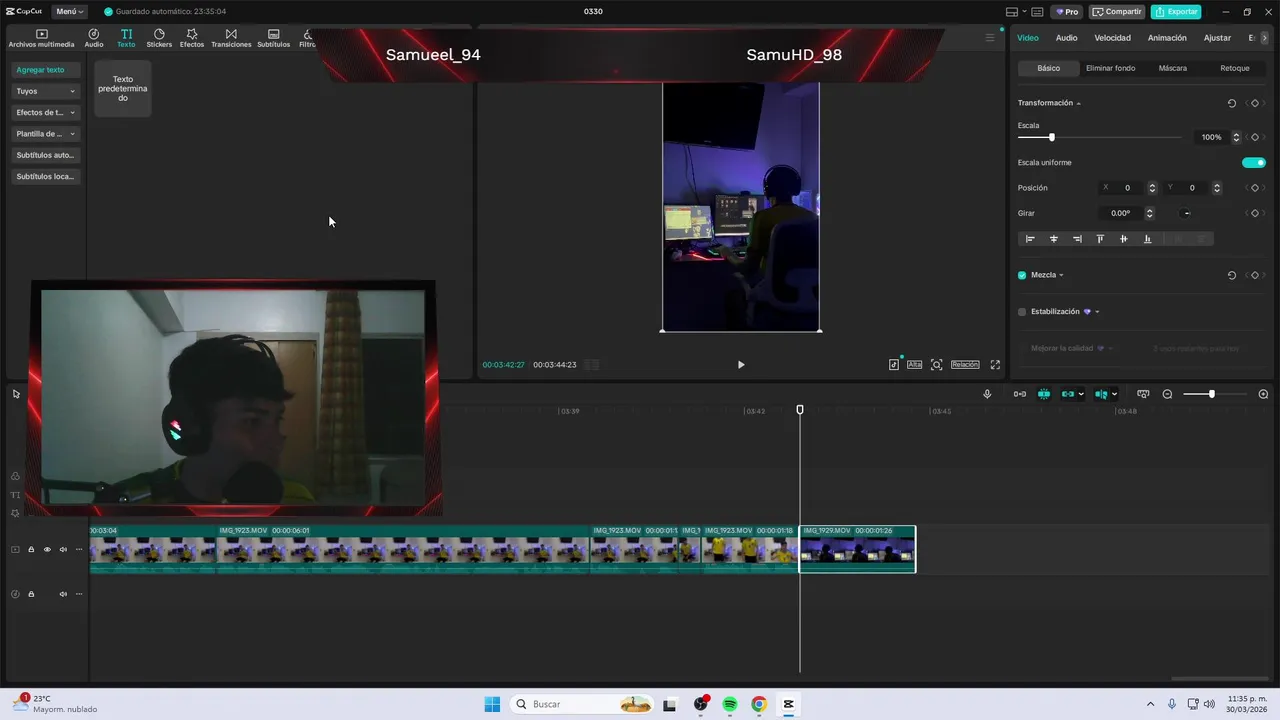The width and height of the screenshot is (1280, 720).
Task: Open the Archivos multimedia panel
Action: point(41,38)
